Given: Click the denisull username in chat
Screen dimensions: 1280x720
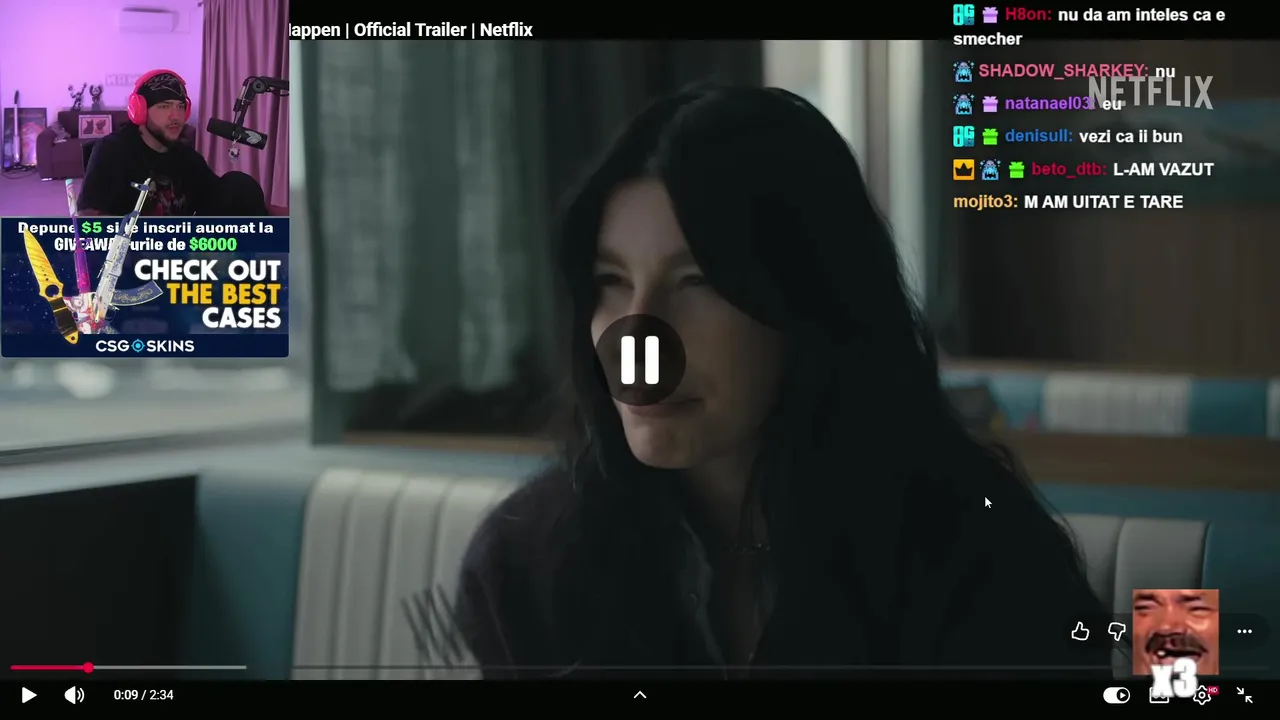Looking at the screenshot, I should [1039, 136].
